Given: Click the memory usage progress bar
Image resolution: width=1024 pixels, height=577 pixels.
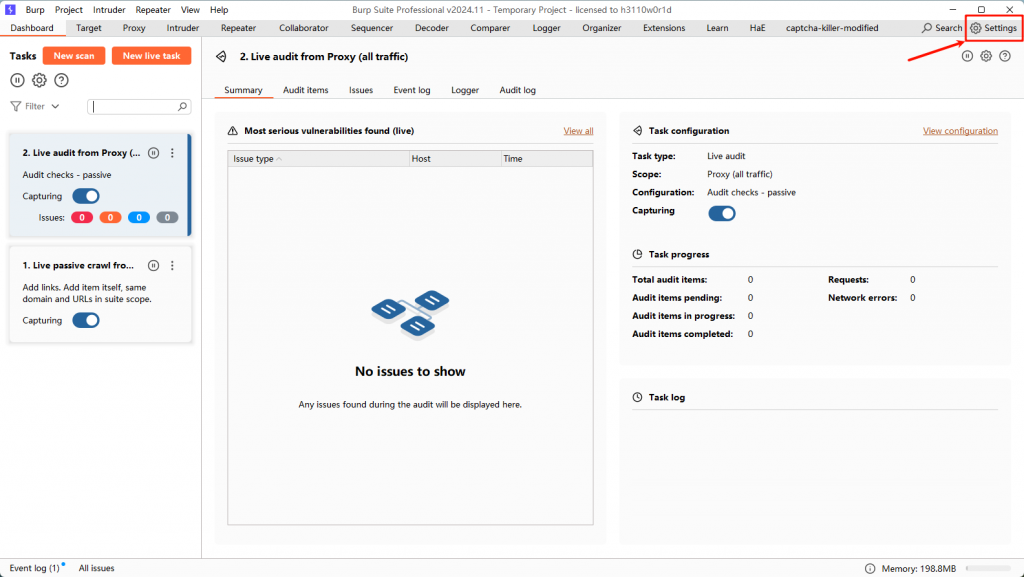Looking at the screenshot, I should pos(989,569).
